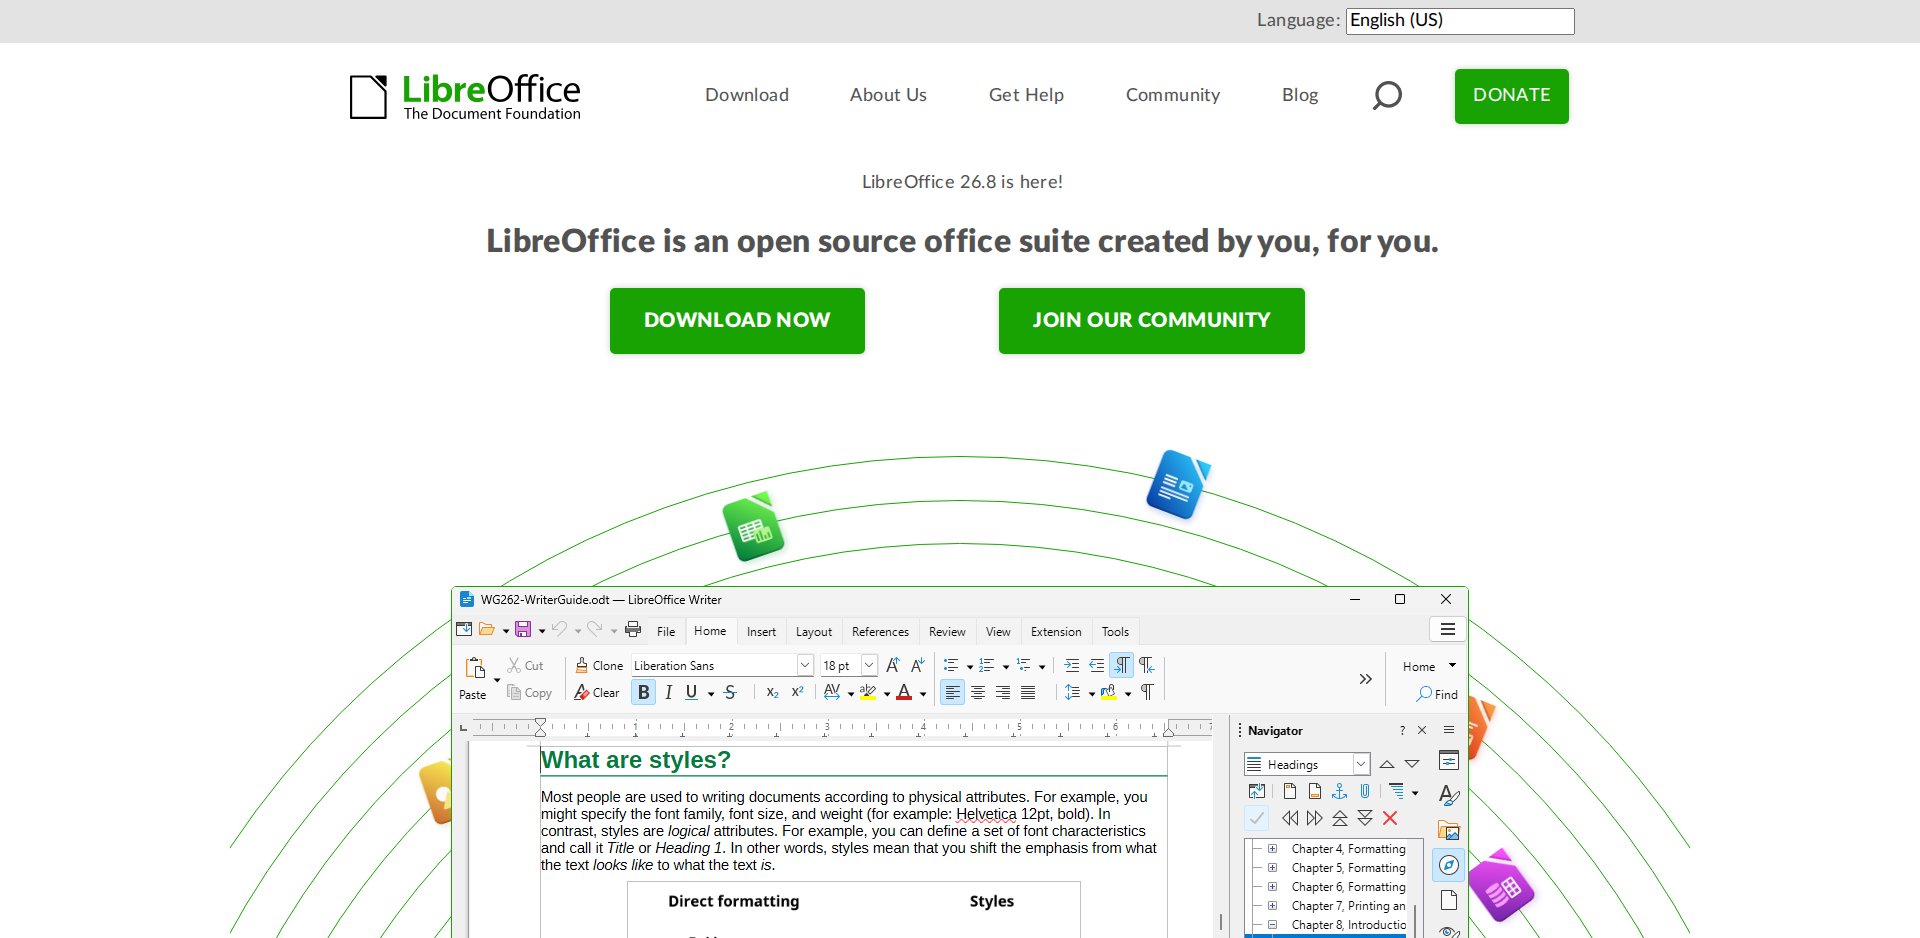This screenshot has height=938, width=1920.
Task: Click the Clone formatting brush
Action: pos(582,665)
